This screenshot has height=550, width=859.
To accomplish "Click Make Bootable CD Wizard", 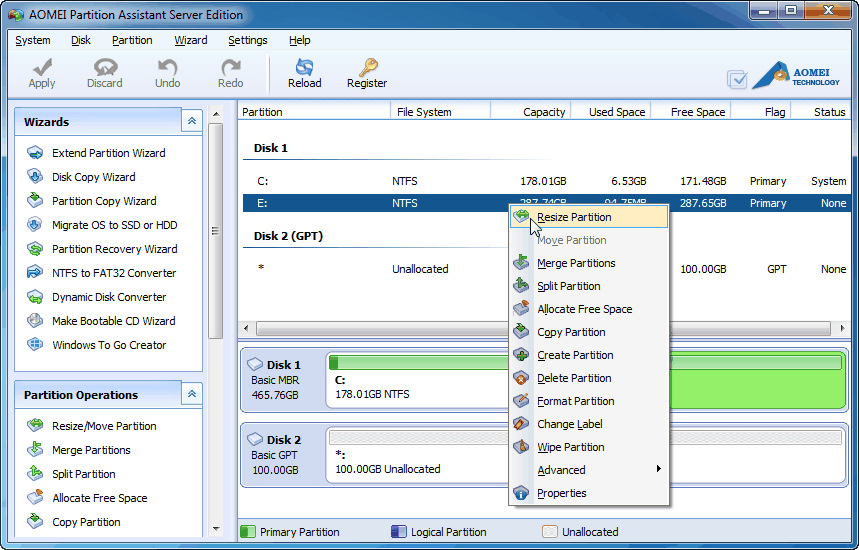I will click(x=113, y=321).
